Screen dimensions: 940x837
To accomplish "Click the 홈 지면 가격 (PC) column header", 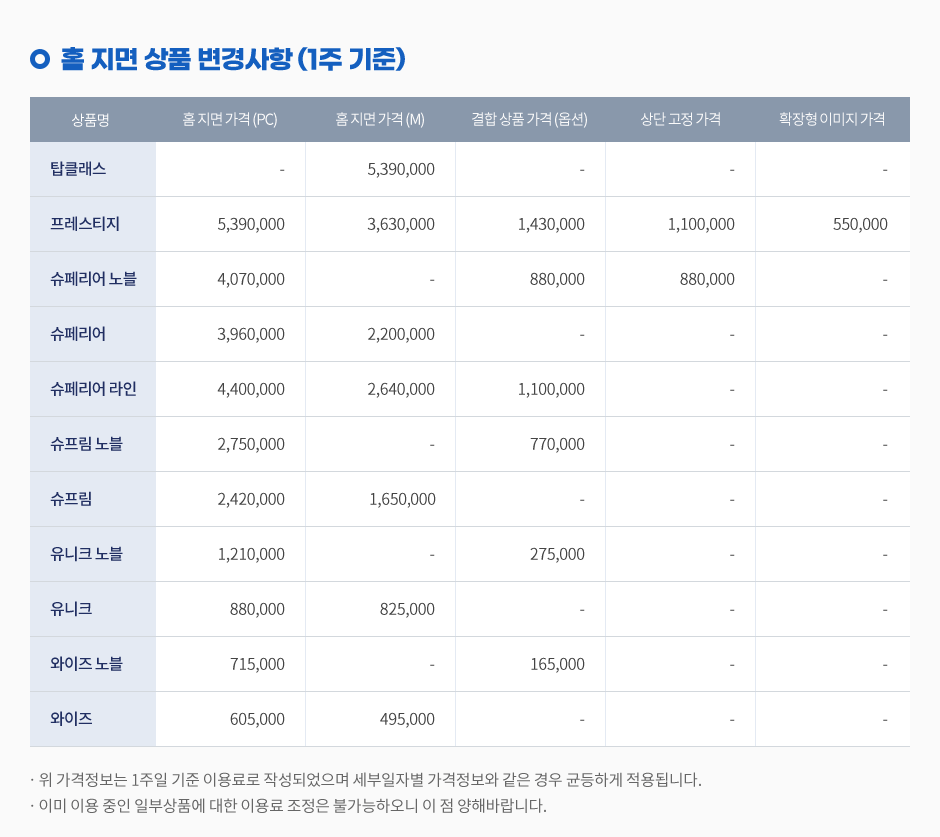I will [x=230, y=119].
